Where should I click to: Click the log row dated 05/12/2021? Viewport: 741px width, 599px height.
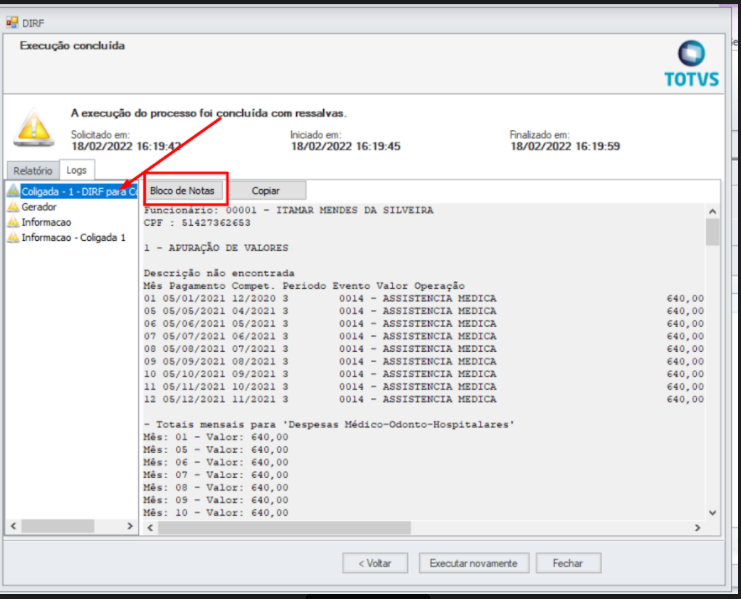coord(424,399)
